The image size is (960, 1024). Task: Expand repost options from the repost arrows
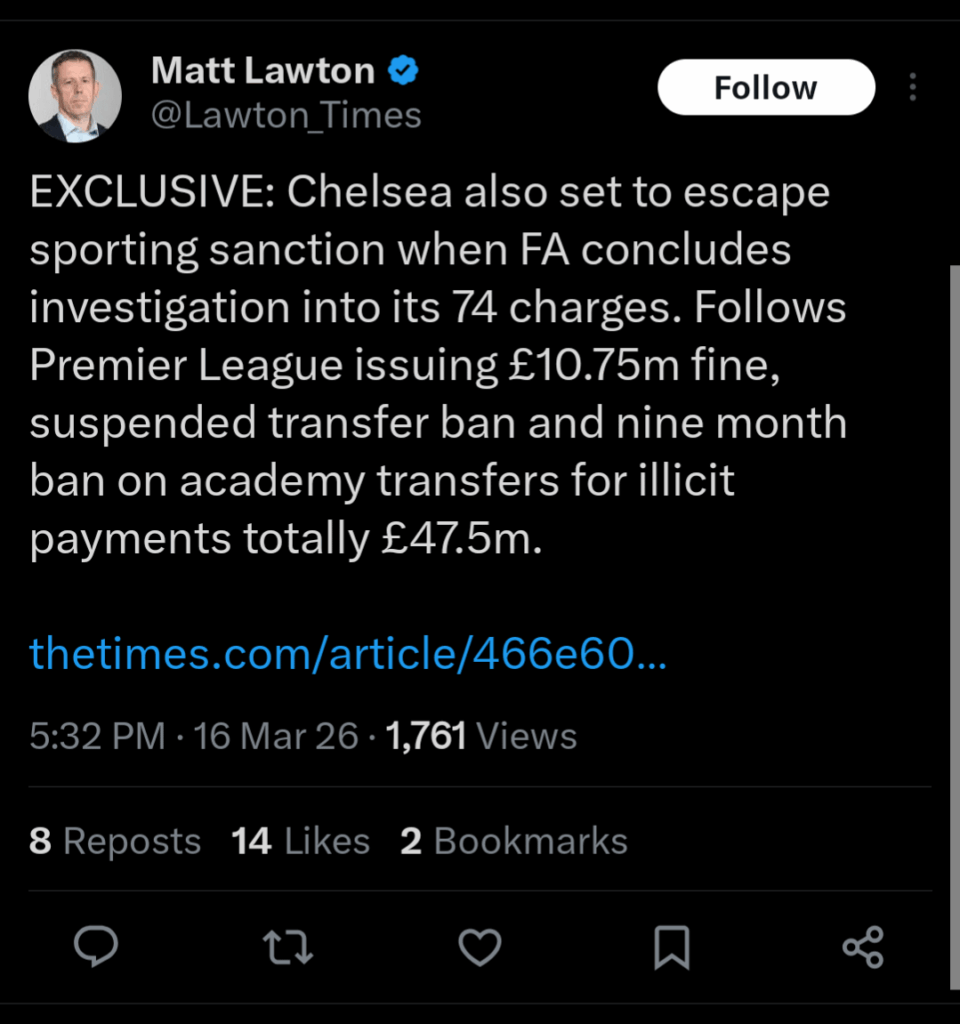pos(287,948)
